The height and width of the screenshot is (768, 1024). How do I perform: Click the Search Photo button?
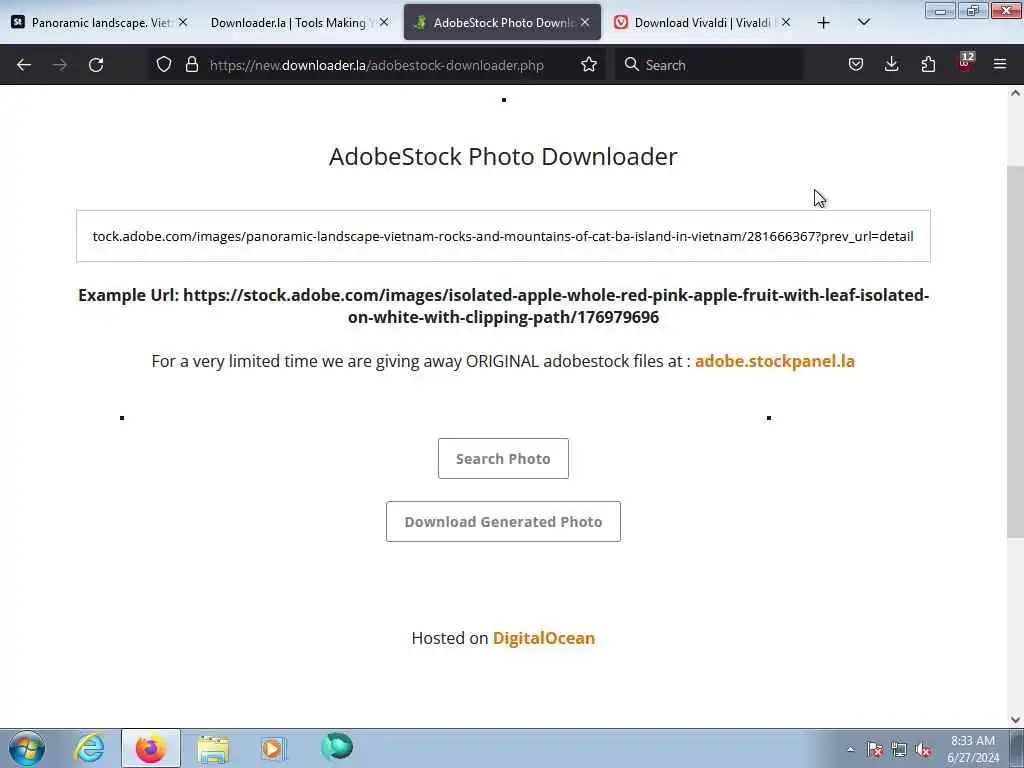503,458
